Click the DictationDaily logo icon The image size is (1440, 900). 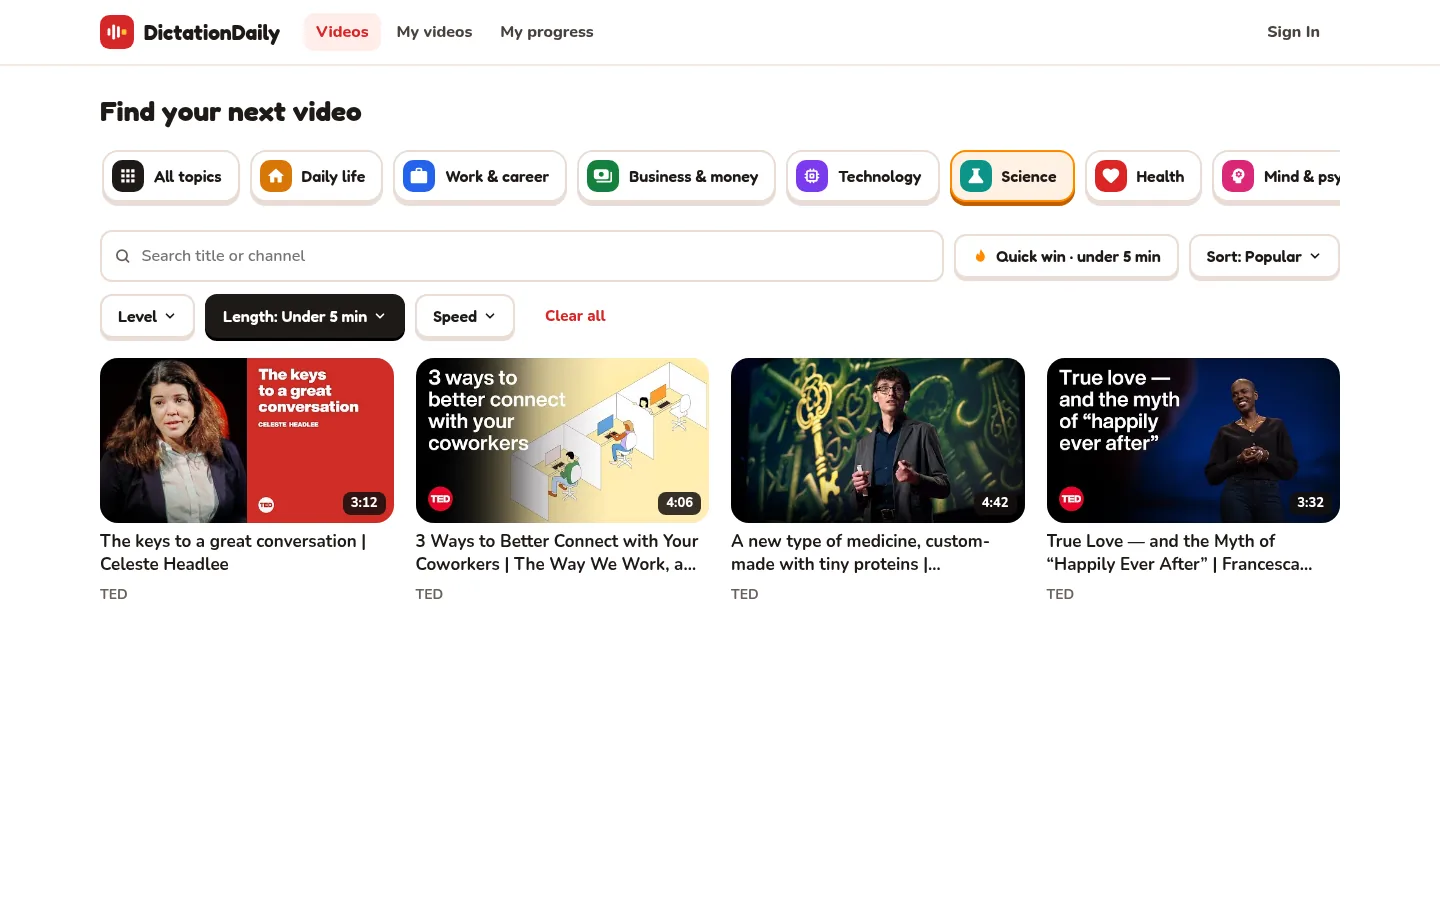tap(117, 32)
